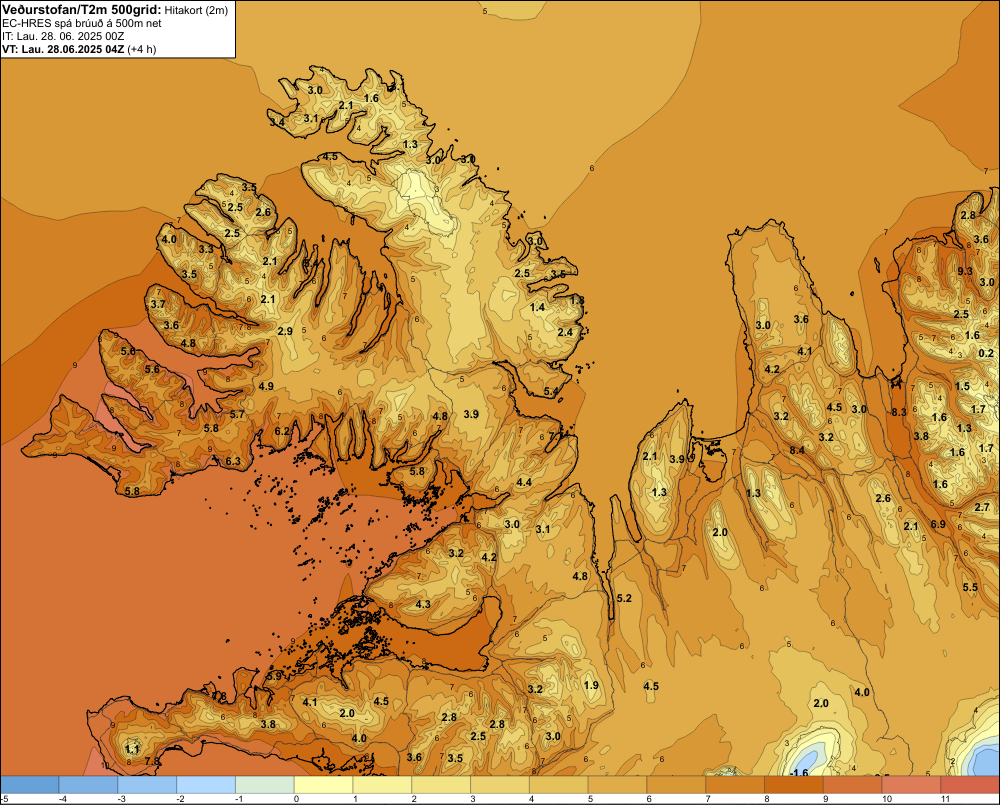Click the 'VT: Lau. 28.06.2025 04Z' valid time
This screenshot has height=805, width=1000.
[63, 49]
